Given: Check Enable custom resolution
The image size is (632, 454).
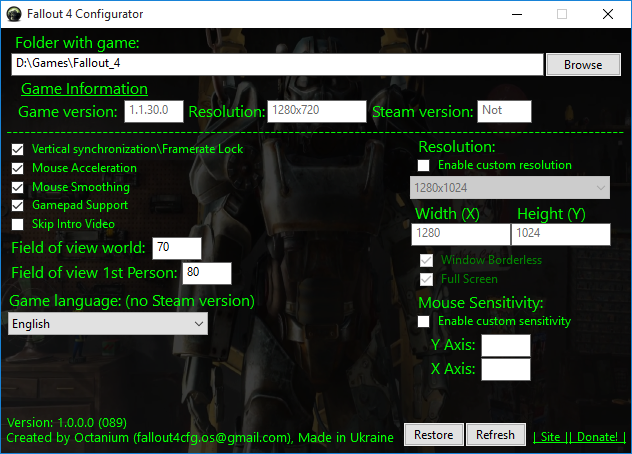Looking at the screenshot, I should (x=424, y=165).
